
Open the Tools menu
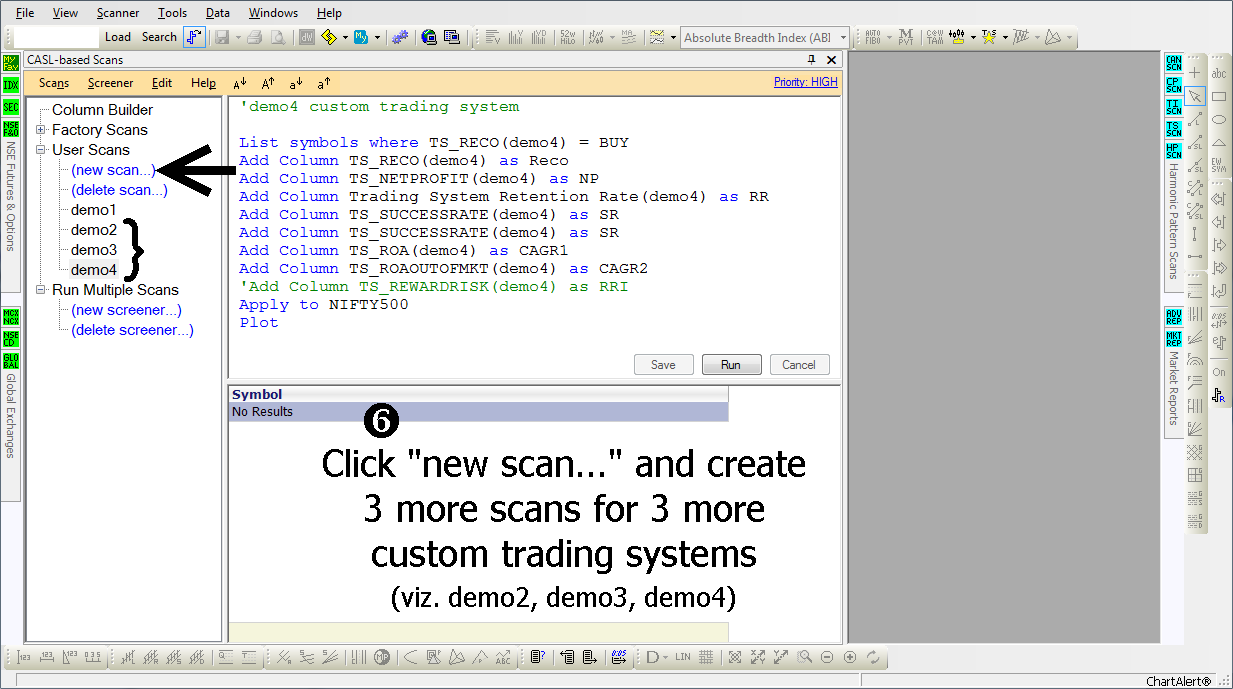(172, 13)
